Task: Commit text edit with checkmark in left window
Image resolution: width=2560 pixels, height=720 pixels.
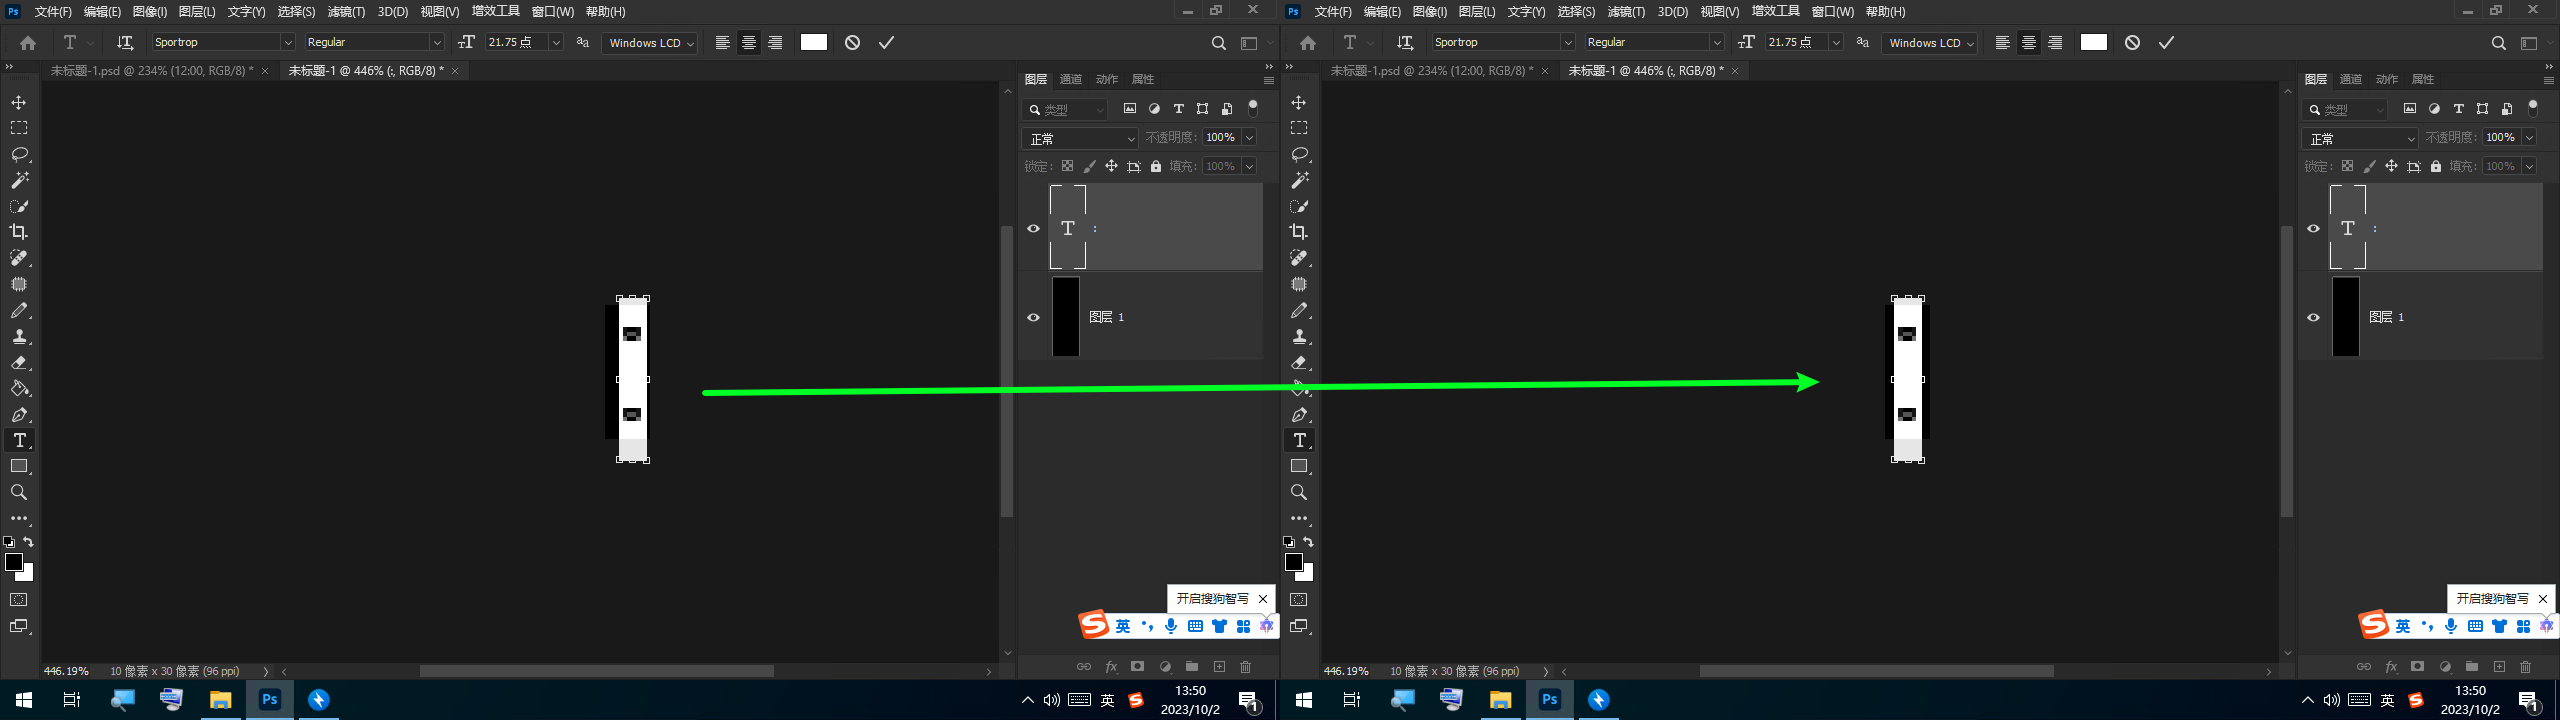Action: click(x=886, y=42)
